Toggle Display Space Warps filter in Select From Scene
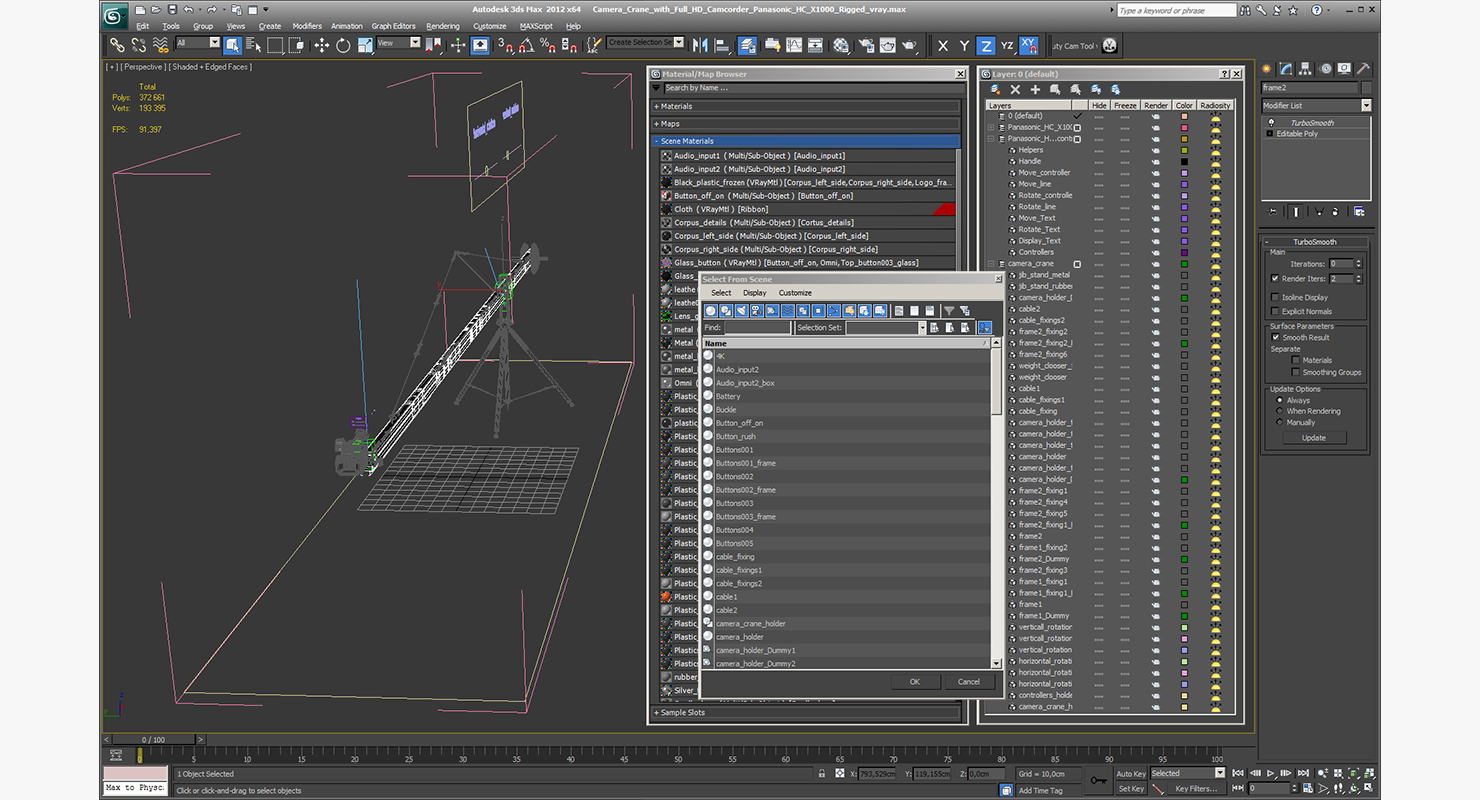 coord(787,311)
